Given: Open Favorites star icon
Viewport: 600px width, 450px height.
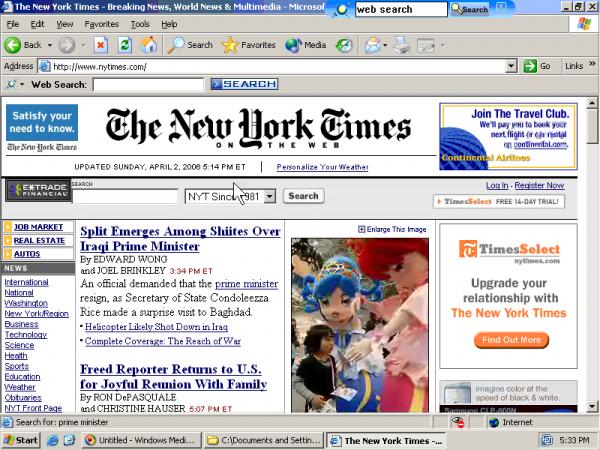Looking at the screenshot, I should [230, 45].
